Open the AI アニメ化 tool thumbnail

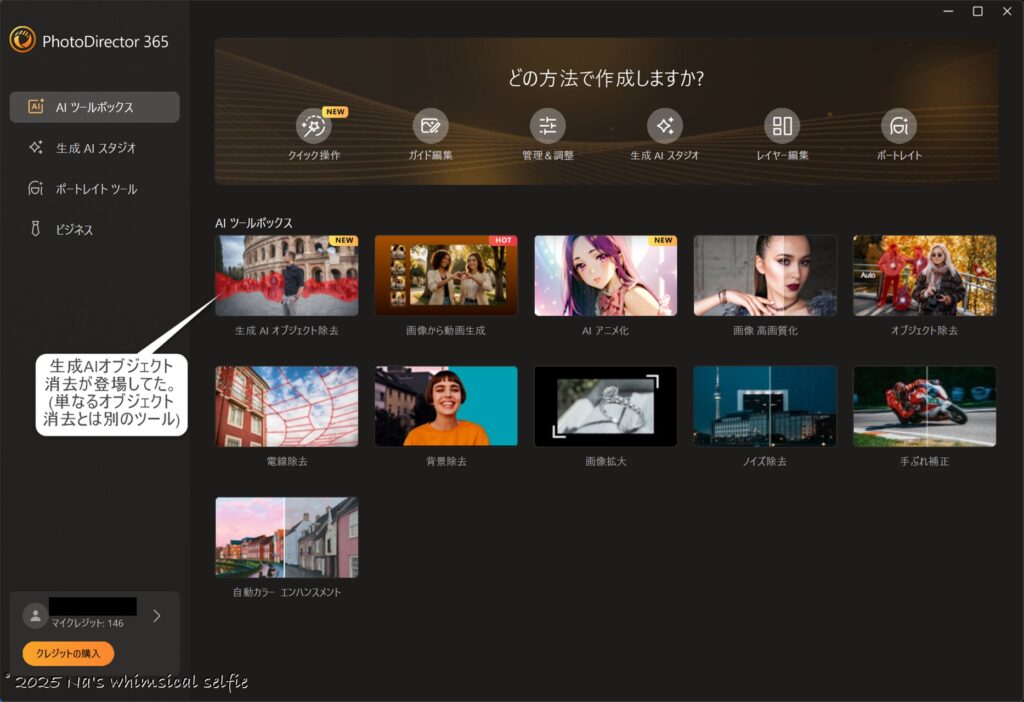coord(605,276)
